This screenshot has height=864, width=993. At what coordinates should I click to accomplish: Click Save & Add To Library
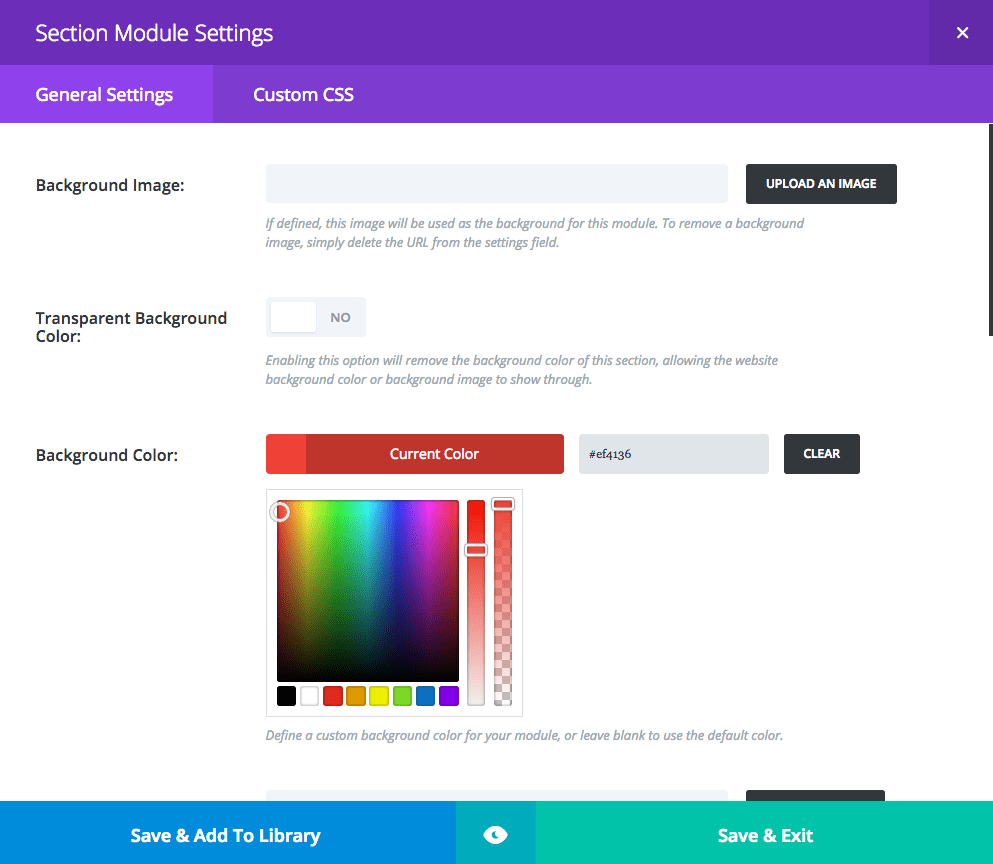(x=226, y=835)
